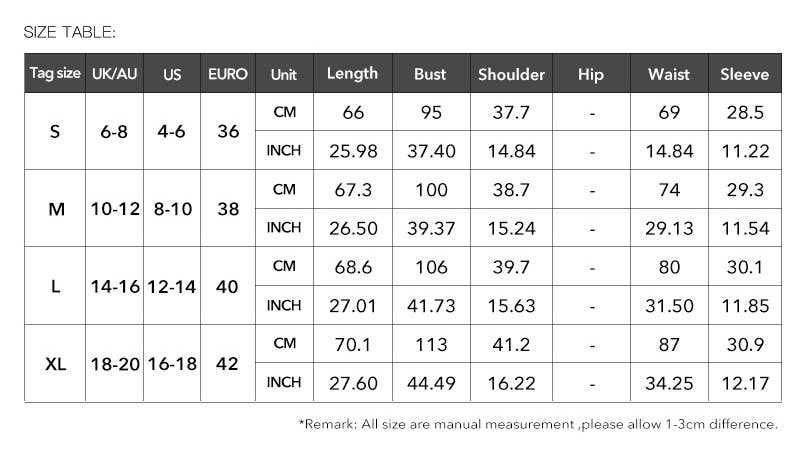This screenshot has height=451, width=804.
Task: Click the Sleeve column header
Action: (x=745, y=75)
